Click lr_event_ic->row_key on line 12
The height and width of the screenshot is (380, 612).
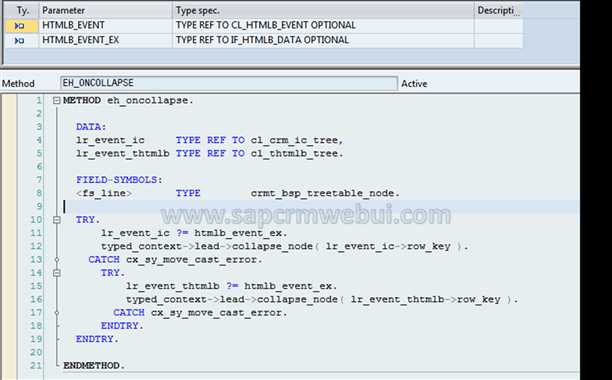click(x=388, y=246)
